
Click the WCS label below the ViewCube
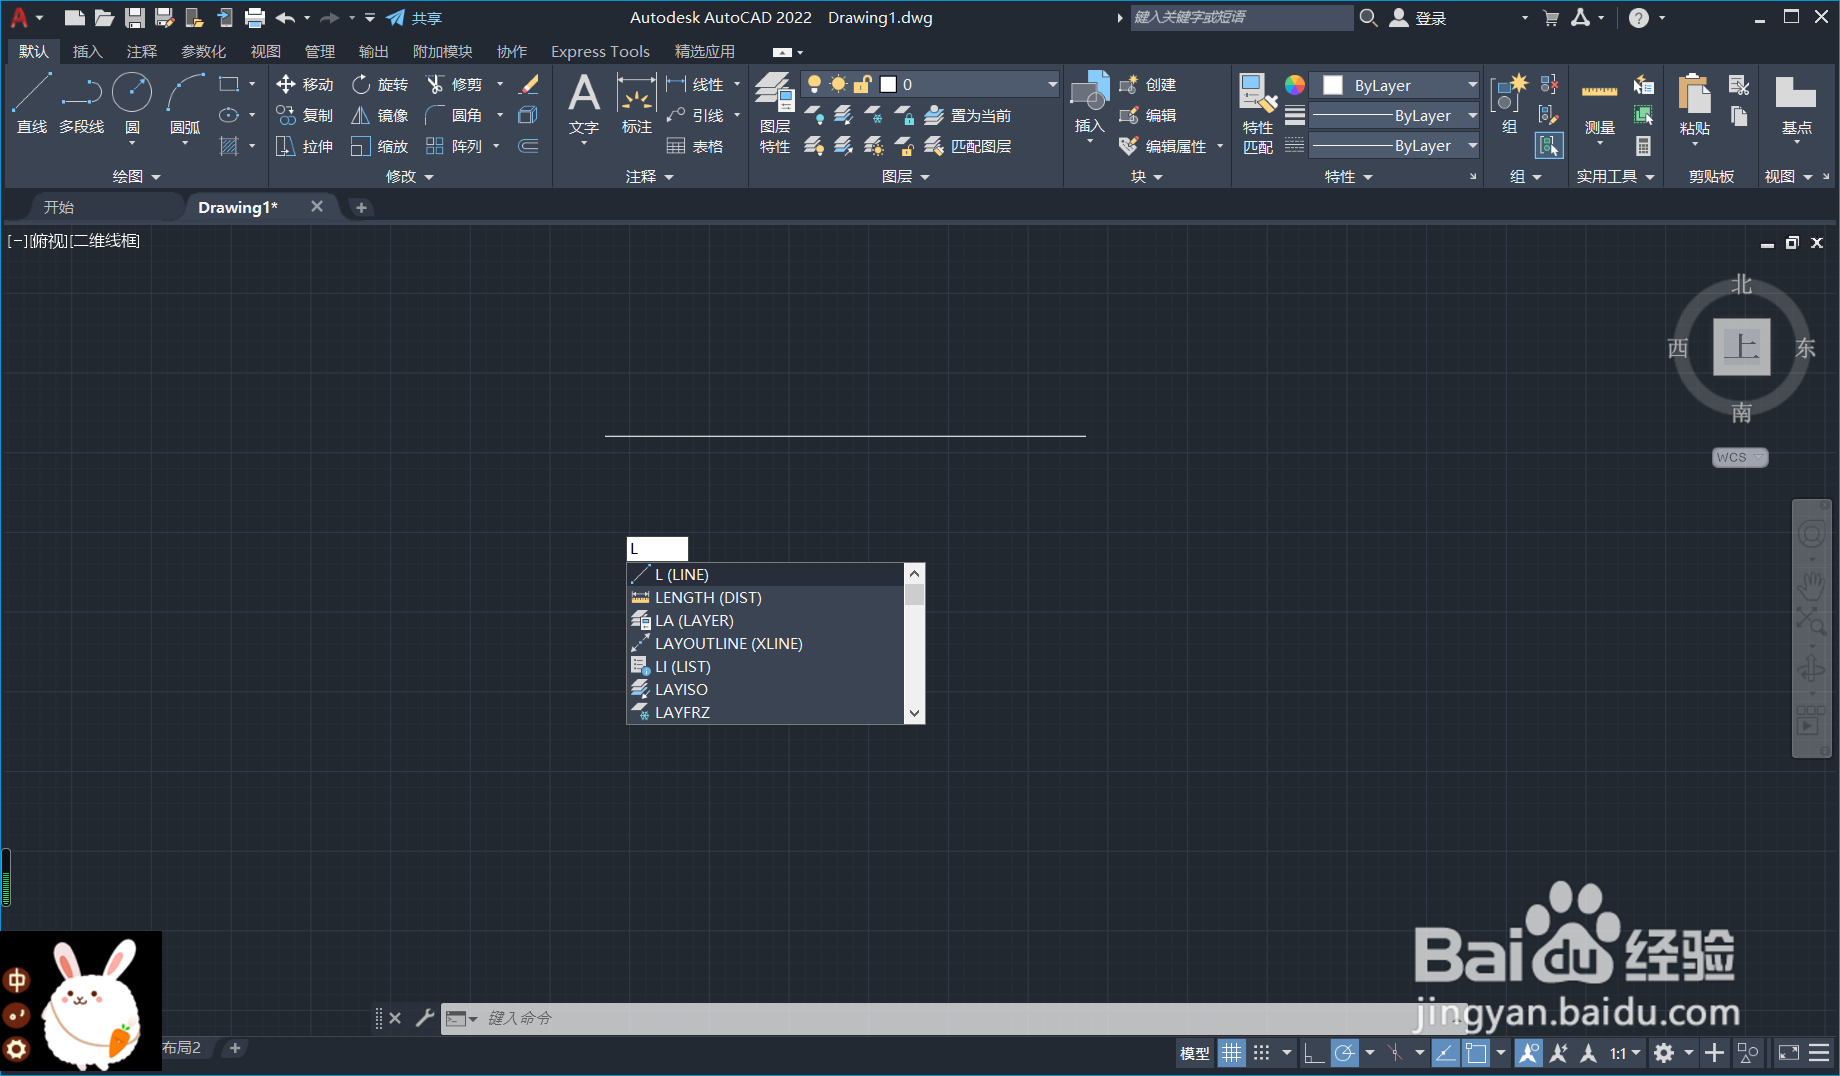[1740, 457]
